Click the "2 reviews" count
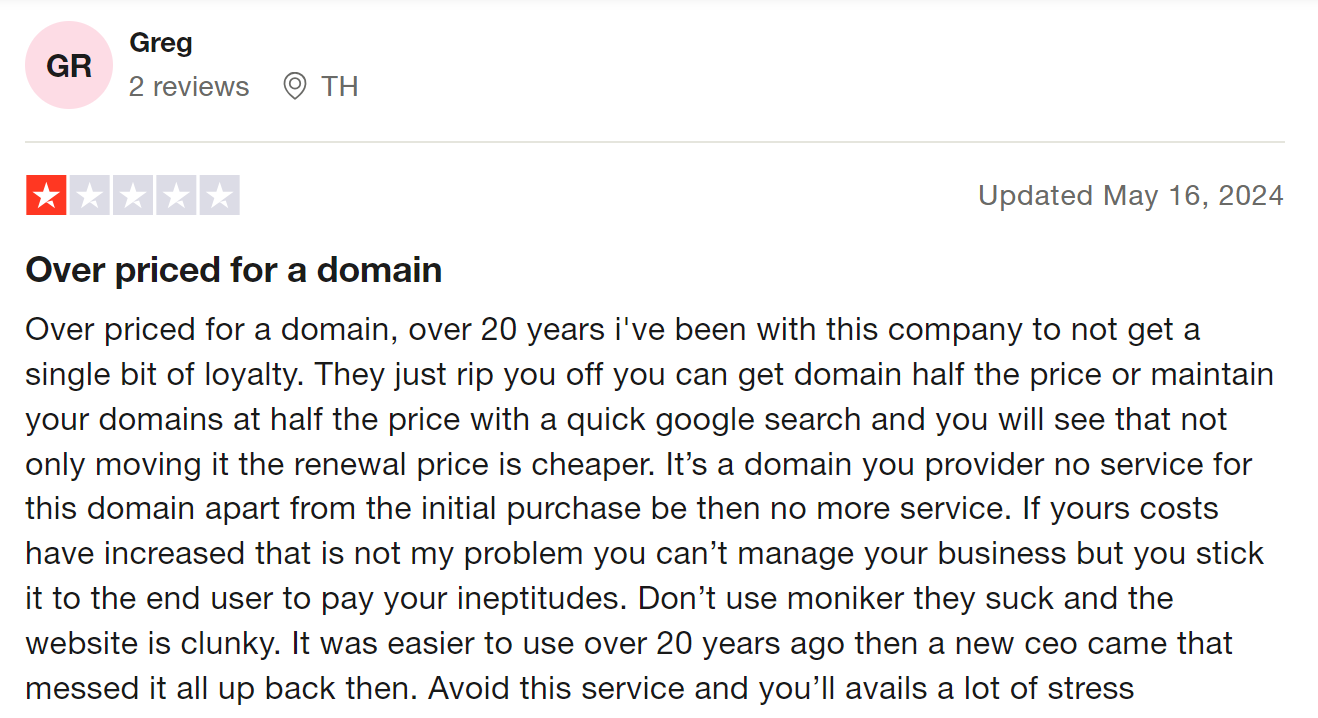This screenshot has height=718, width=1318. point(189,87)
